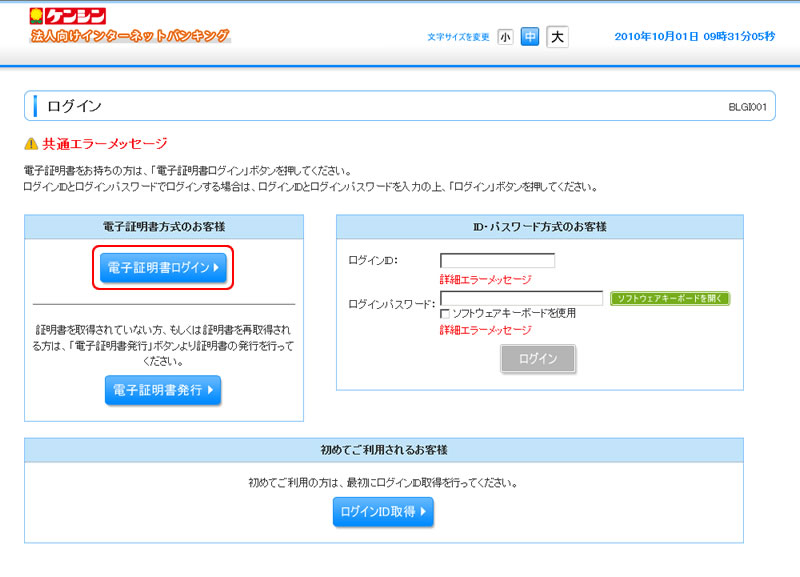The width and height of the screenshot is (800, 577).
Task: Click the ケンシン logo
Action: (x=68, y=15)
